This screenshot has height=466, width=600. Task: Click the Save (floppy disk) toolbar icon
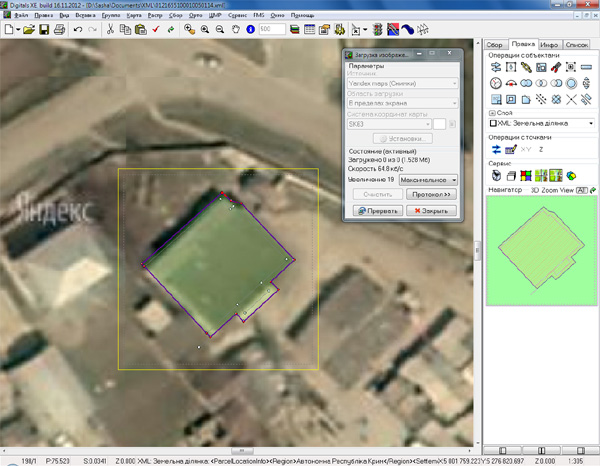(43, 31)
